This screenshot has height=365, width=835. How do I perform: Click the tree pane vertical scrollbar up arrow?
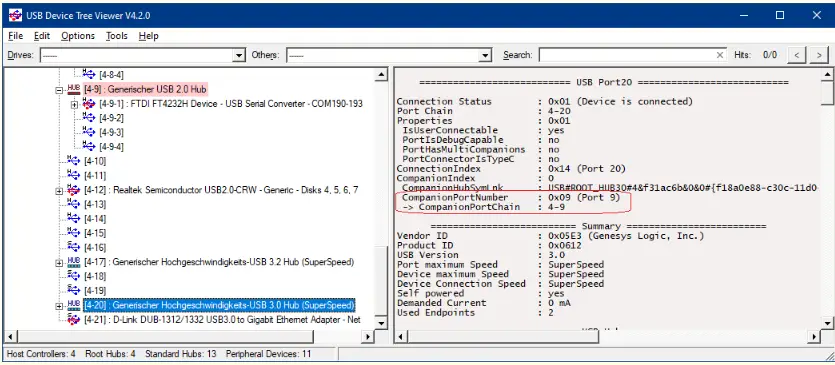[381, 75]
